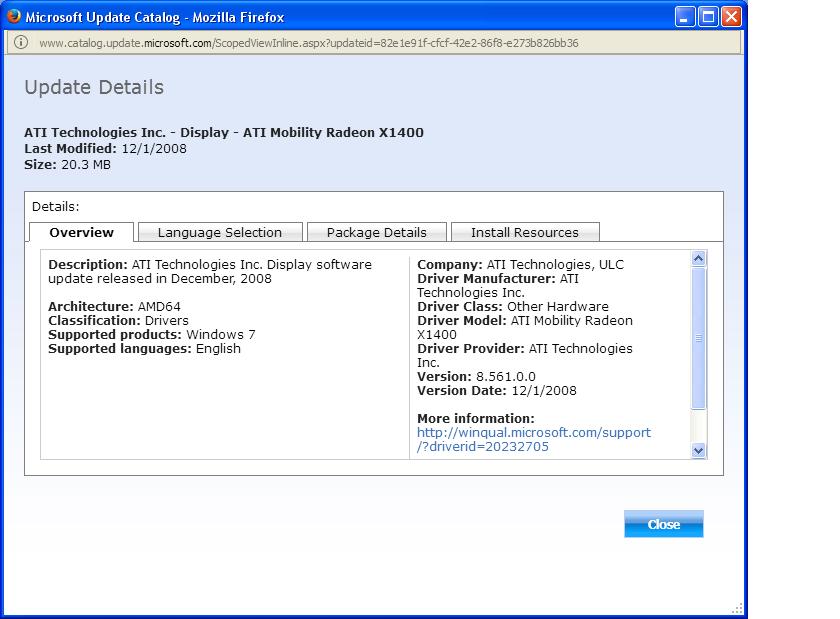Click the Update Details heading
The width and height of the screenshot is (840, 619).
(x=94, y=87)
